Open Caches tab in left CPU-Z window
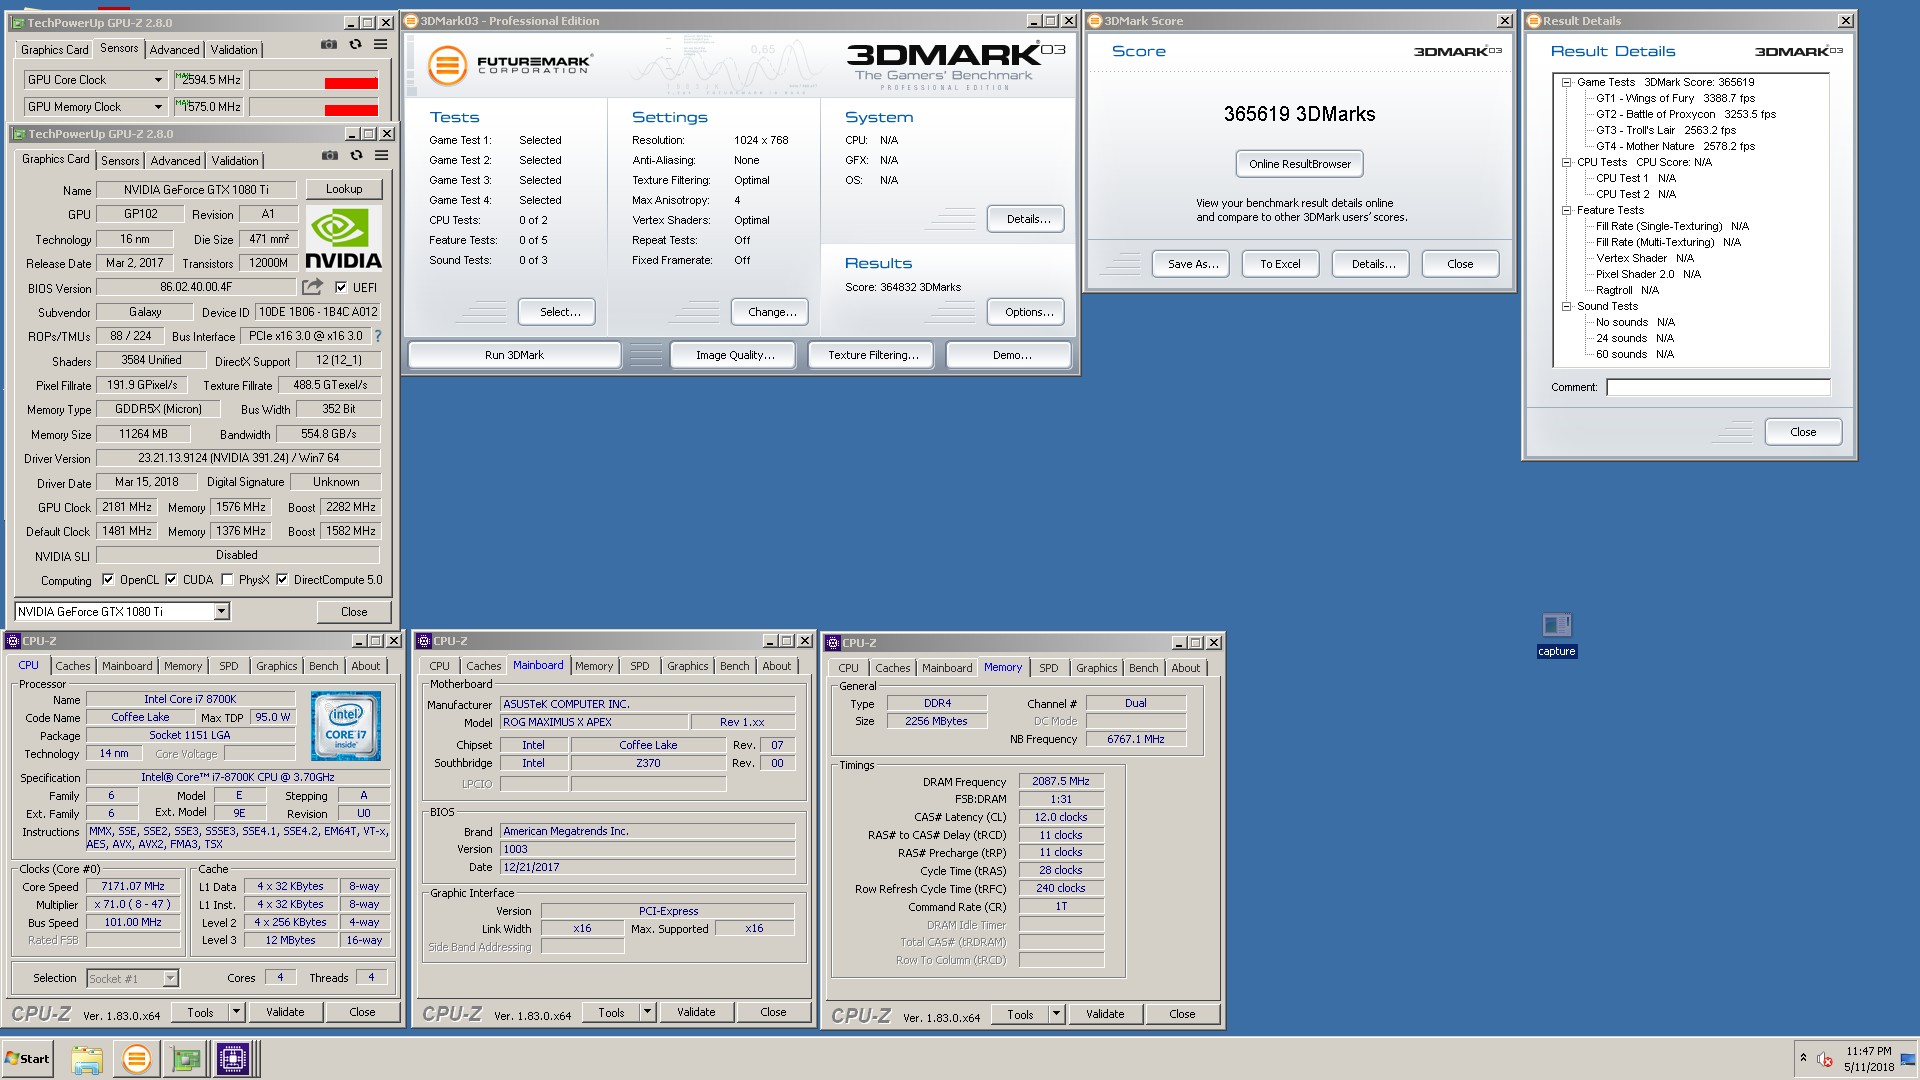Viewport: 1920px width, 1080px height. tap(73, 666)
